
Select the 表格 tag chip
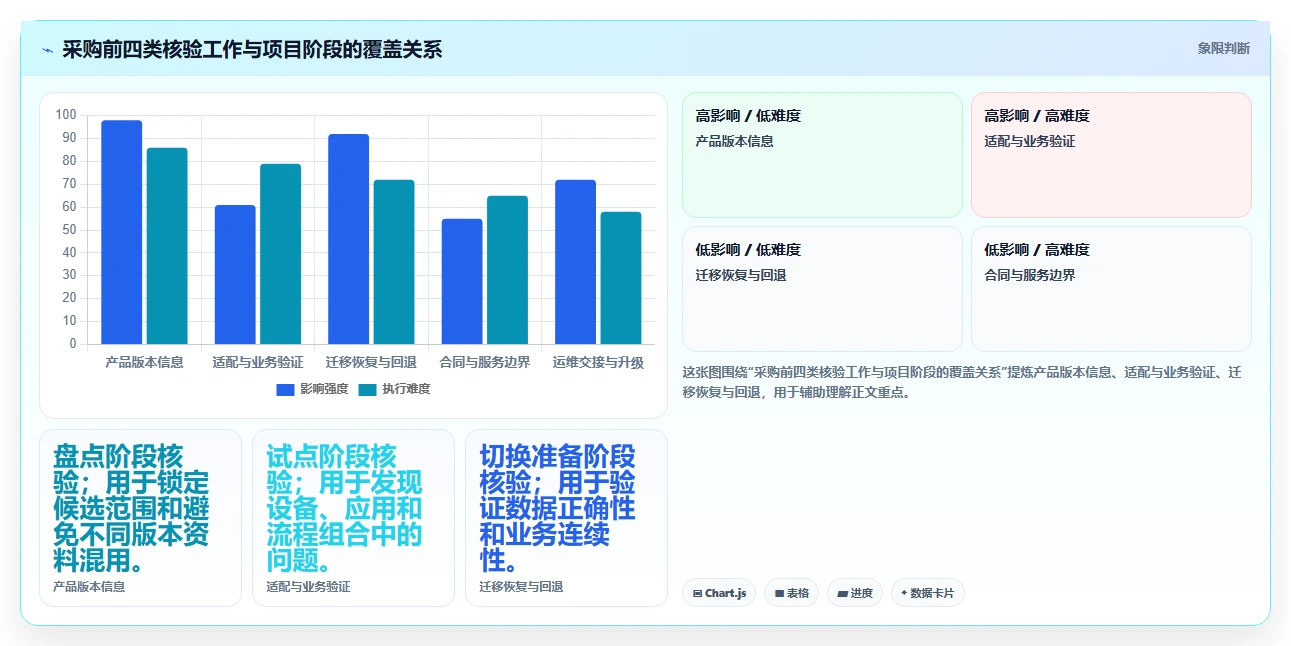click(x=791, y=593)
